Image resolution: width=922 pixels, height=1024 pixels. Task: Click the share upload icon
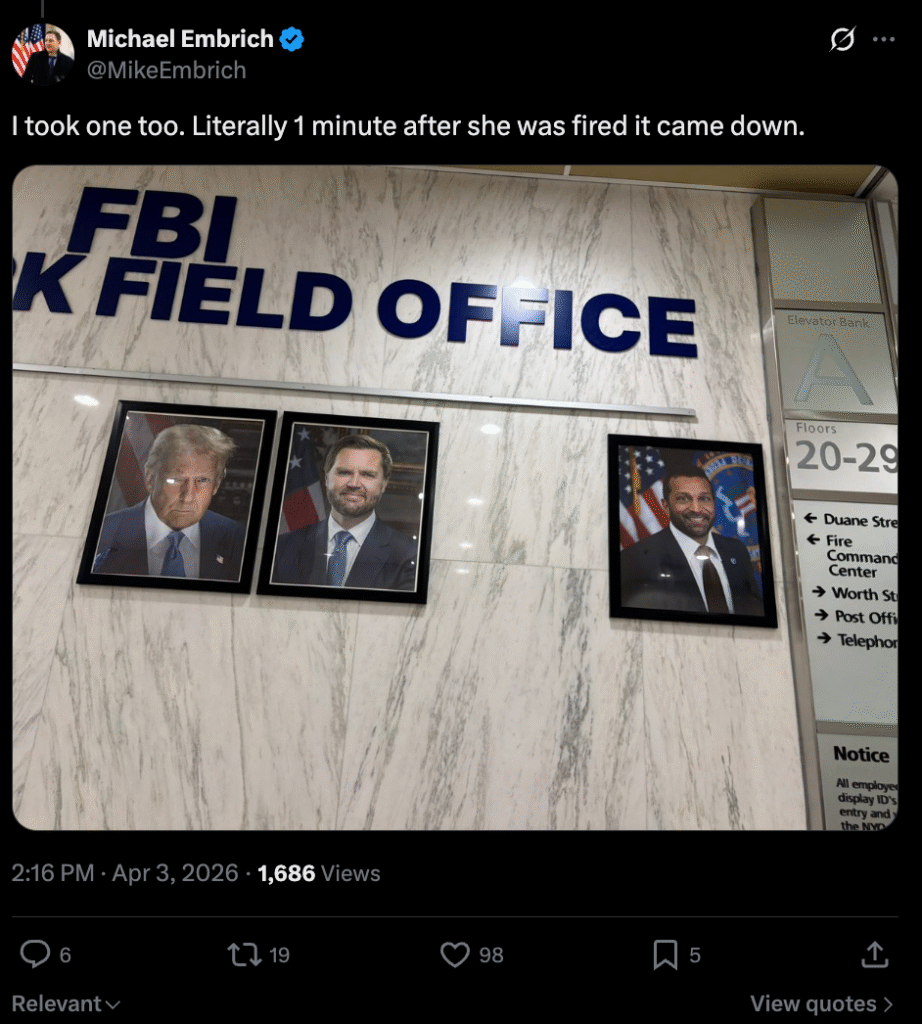tap(874, 955)
